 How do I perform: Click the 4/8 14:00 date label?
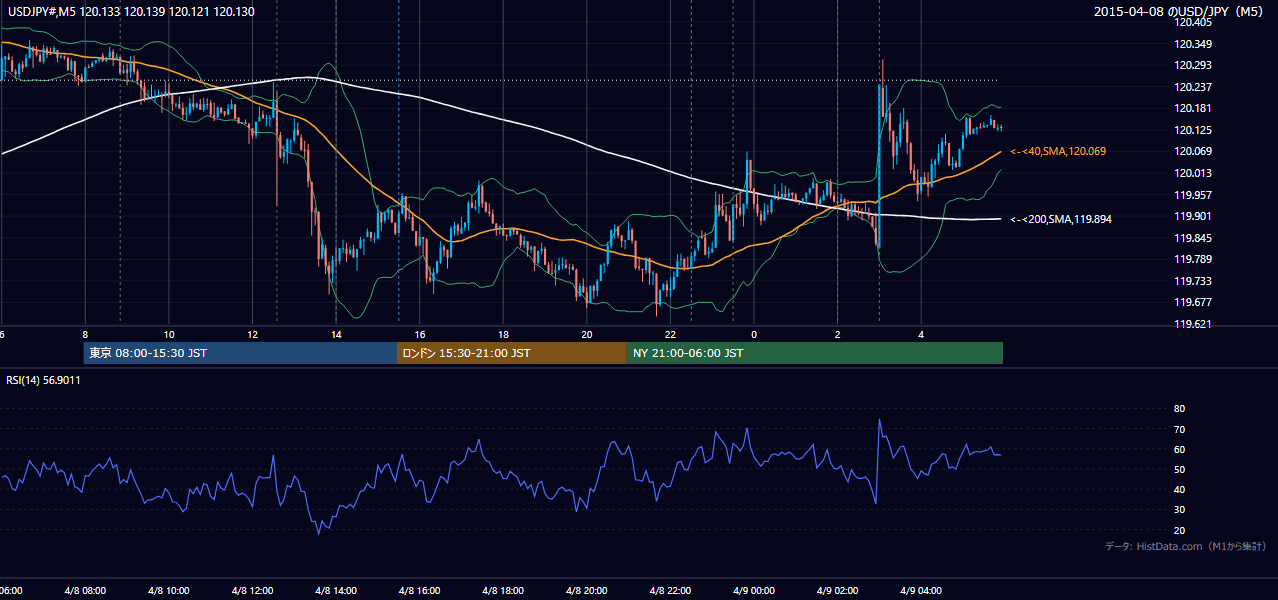(x=335, y=591)
